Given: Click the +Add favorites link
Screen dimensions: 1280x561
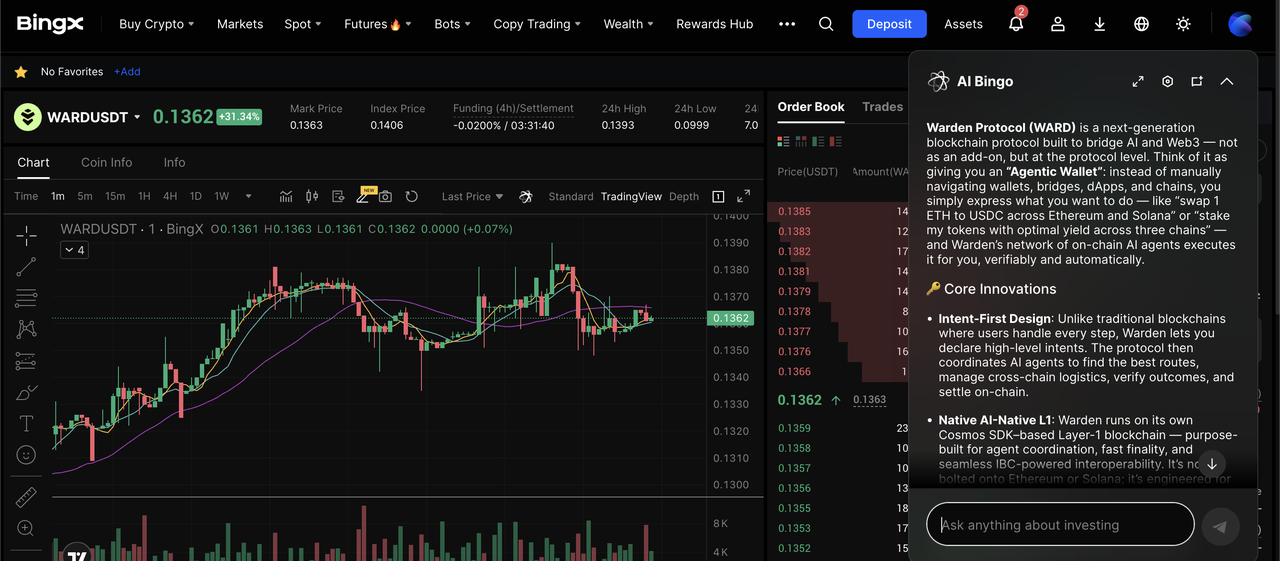Looking at the screenshot, I should tap(127, 72).
